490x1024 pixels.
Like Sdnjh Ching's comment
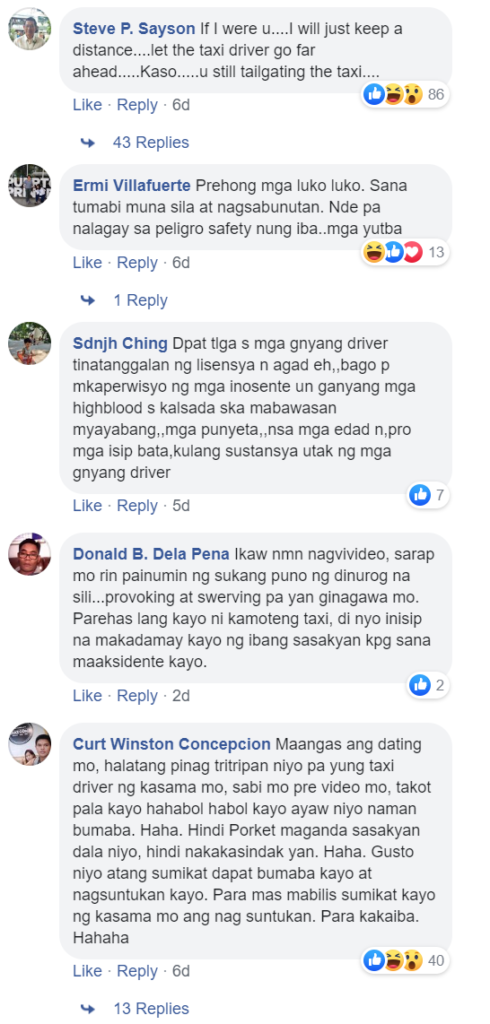(x=88, y=505)
